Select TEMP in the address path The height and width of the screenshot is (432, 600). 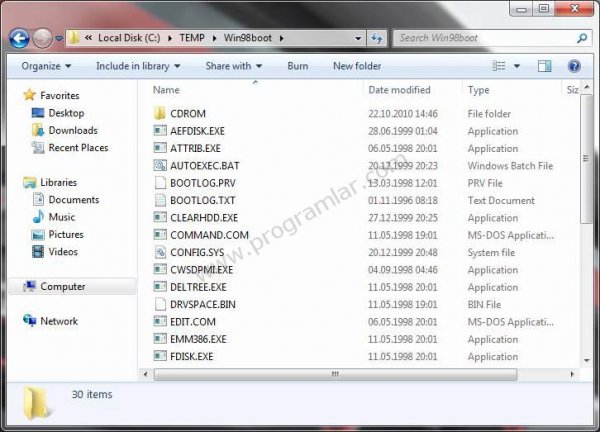pos(192,38)
